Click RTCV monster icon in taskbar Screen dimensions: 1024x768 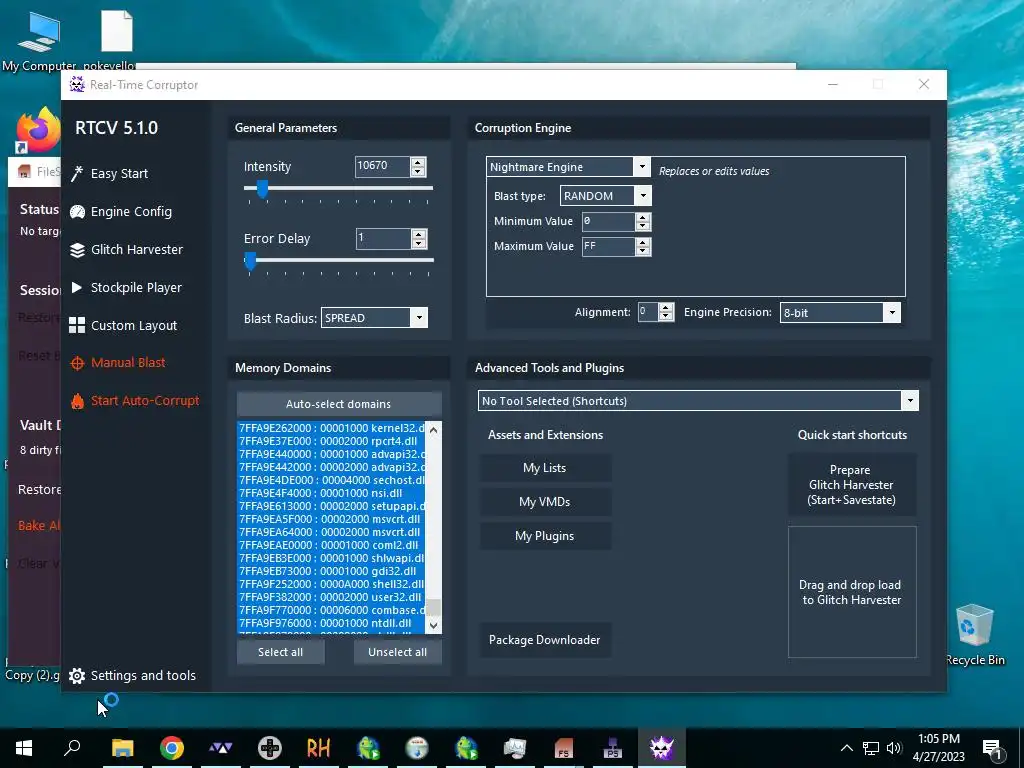pos(662,748)
